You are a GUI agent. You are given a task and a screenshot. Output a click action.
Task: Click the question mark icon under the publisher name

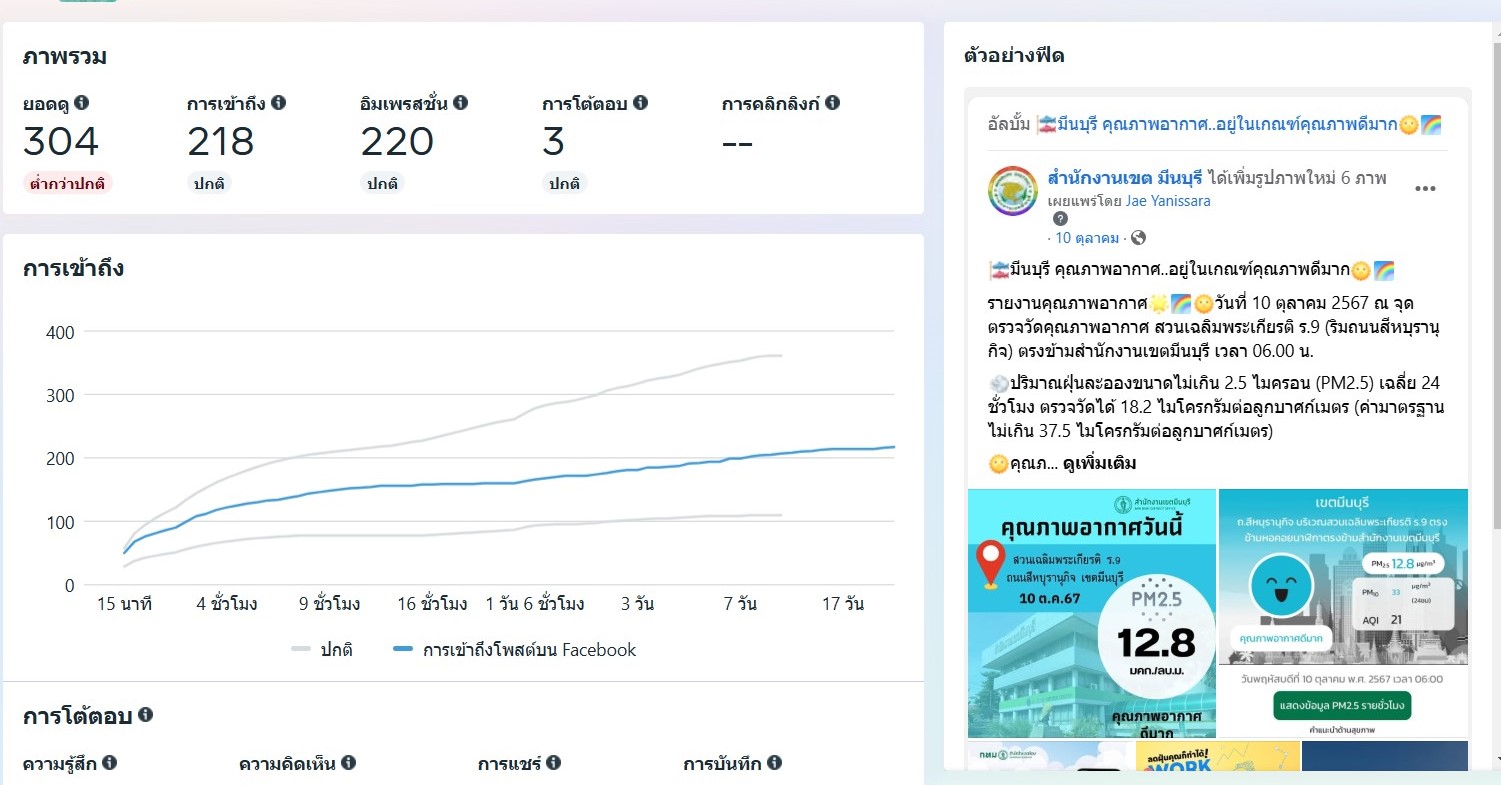(x=1061, y=219)
